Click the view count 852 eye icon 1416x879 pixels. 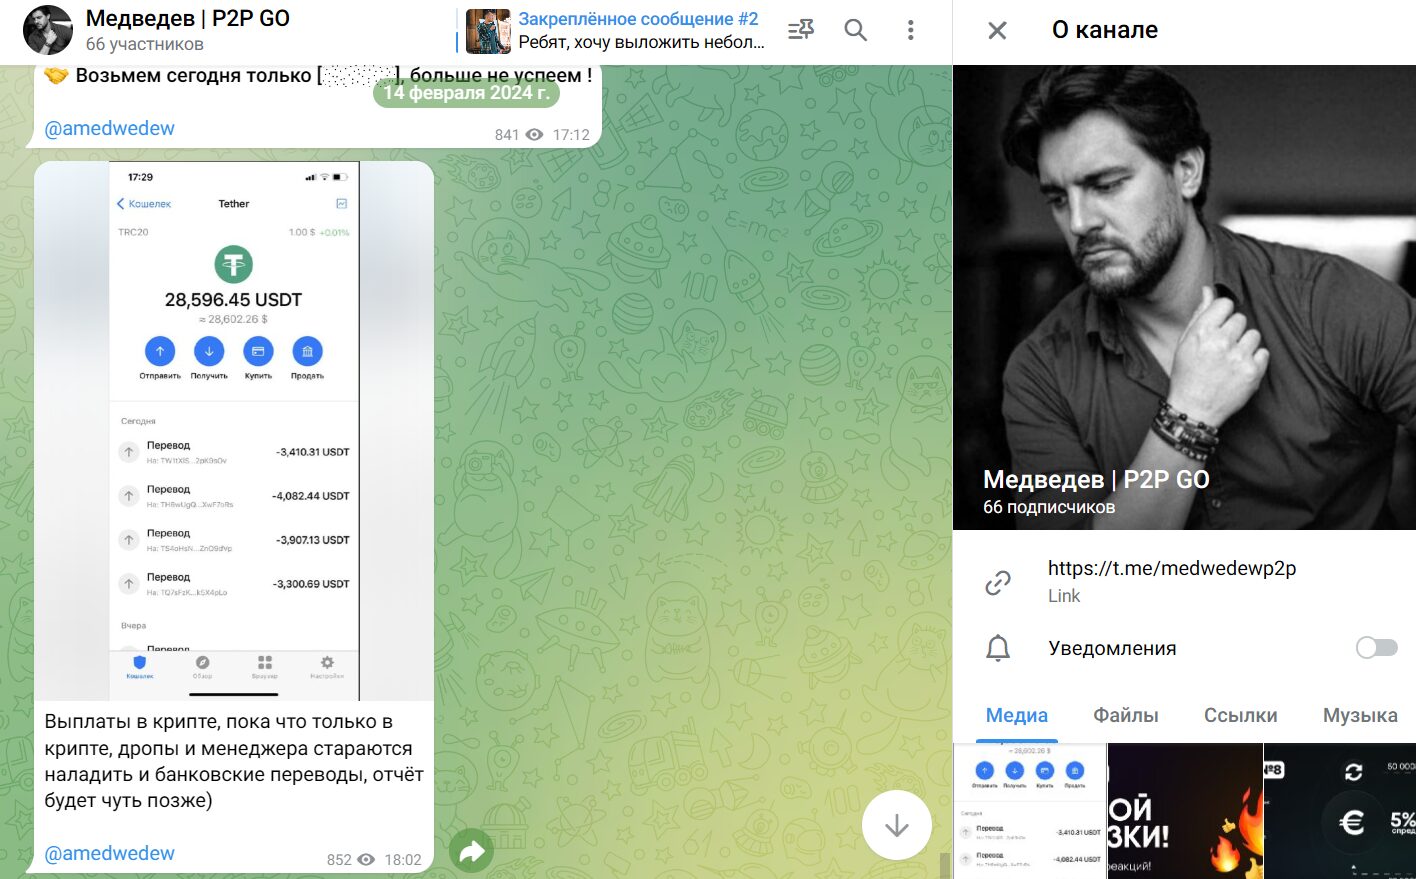coord(366,860)
